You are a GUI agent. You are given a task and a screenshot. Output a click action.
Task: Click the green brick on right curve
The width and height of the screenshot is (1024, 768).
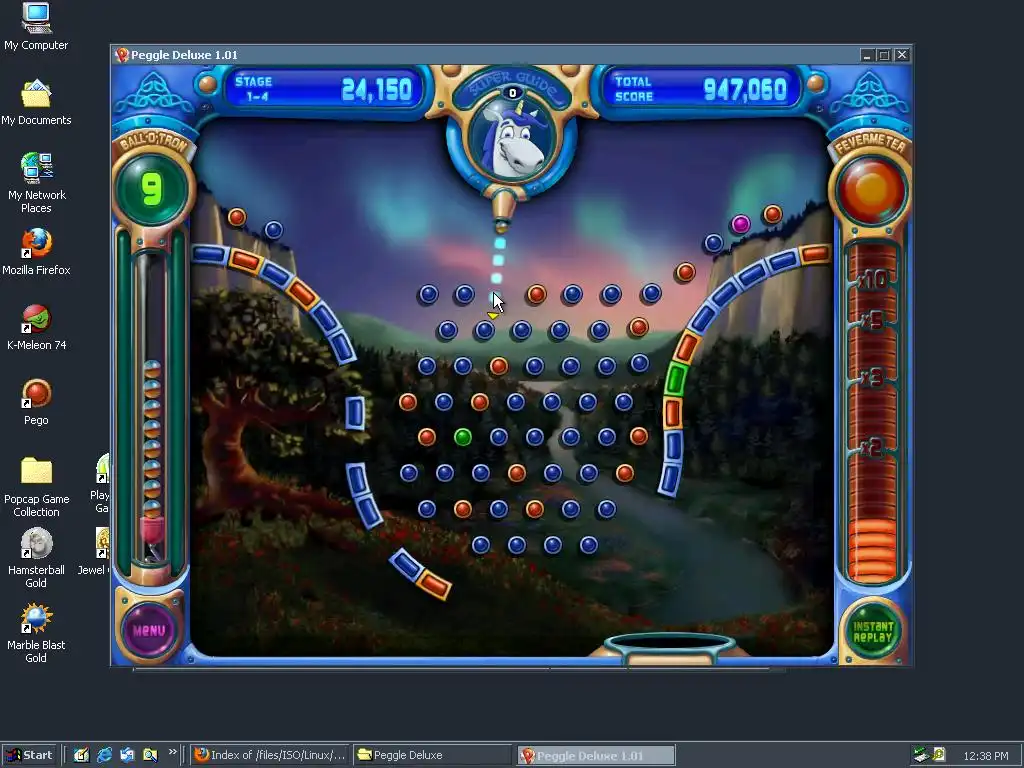pos(675,379)
